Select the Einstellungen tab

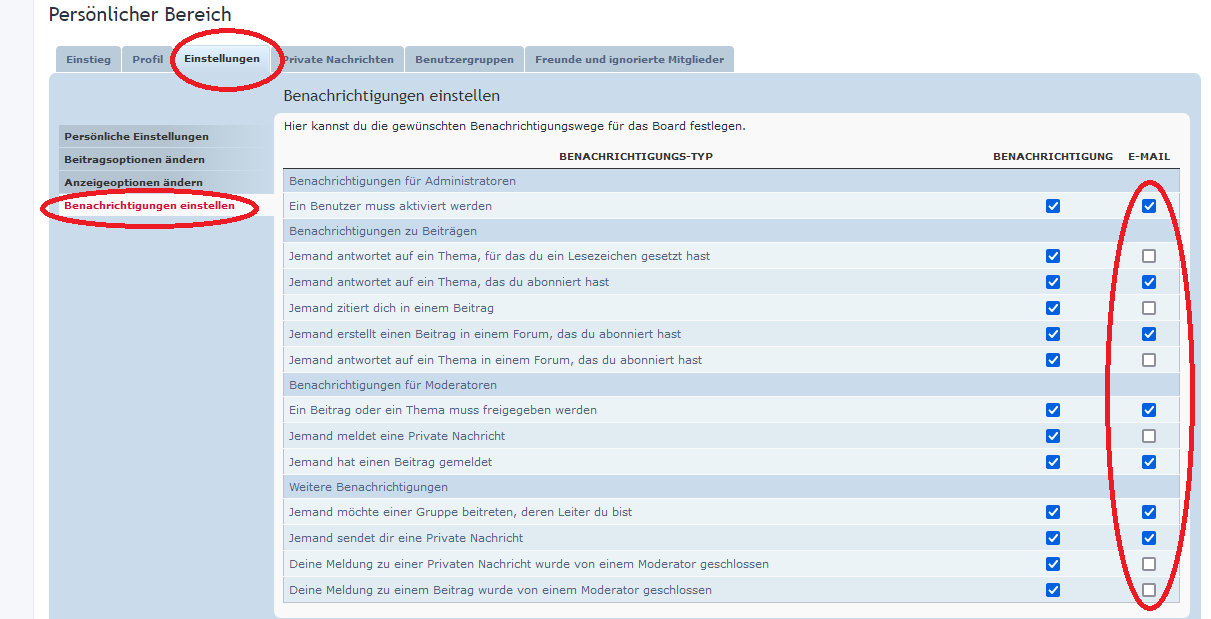222,59
